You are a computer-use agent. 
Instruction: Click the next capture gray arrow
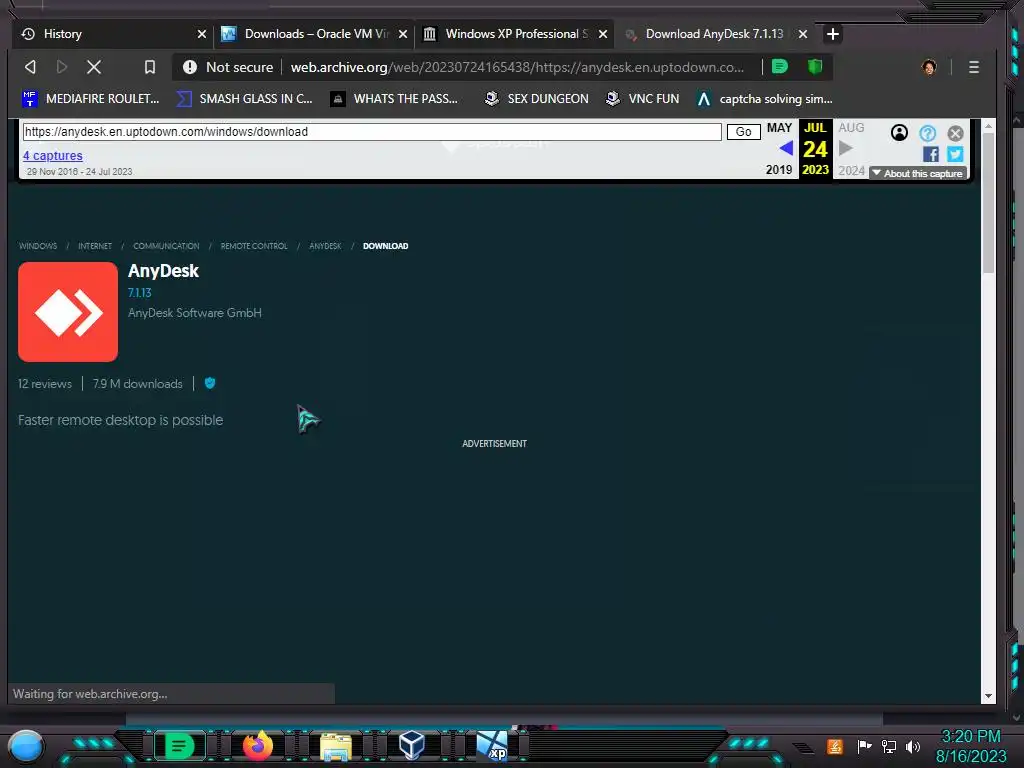845,148
